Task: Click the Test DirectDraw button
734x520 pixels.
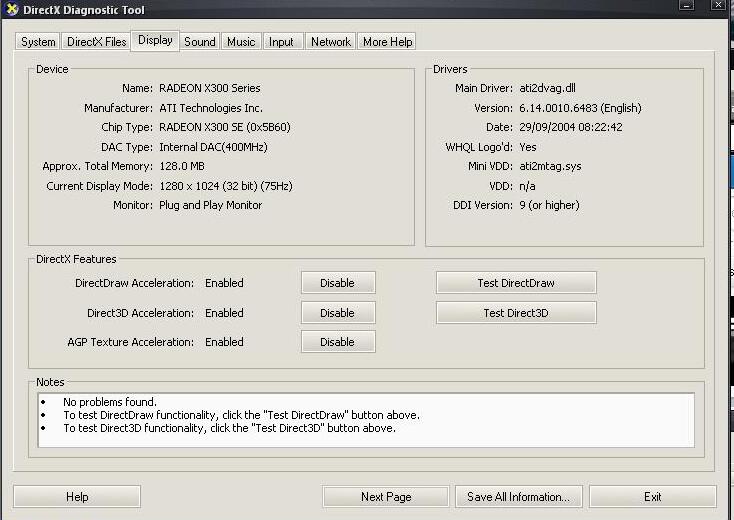Action: (516, 283)
